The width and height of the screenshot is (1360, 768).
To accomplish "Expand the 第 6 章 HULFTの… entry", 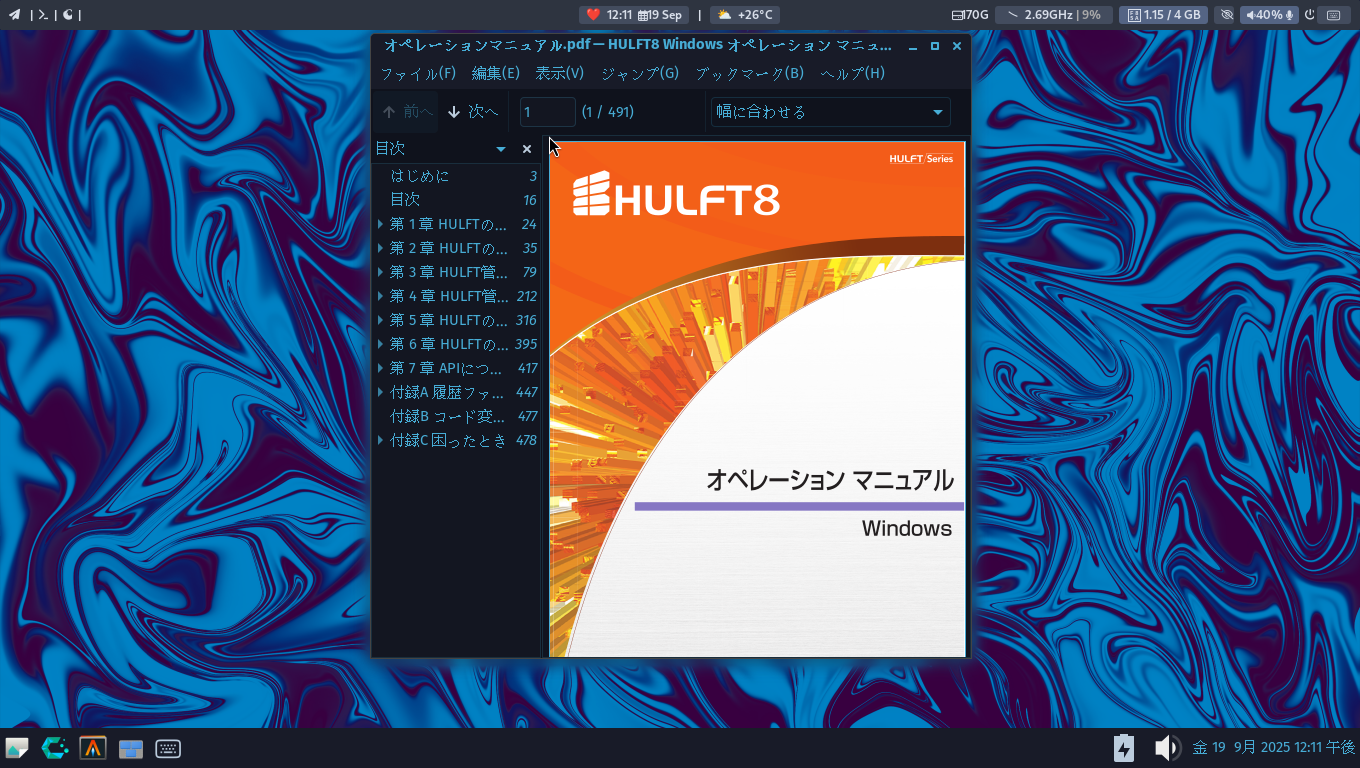I will pos(381,344).
